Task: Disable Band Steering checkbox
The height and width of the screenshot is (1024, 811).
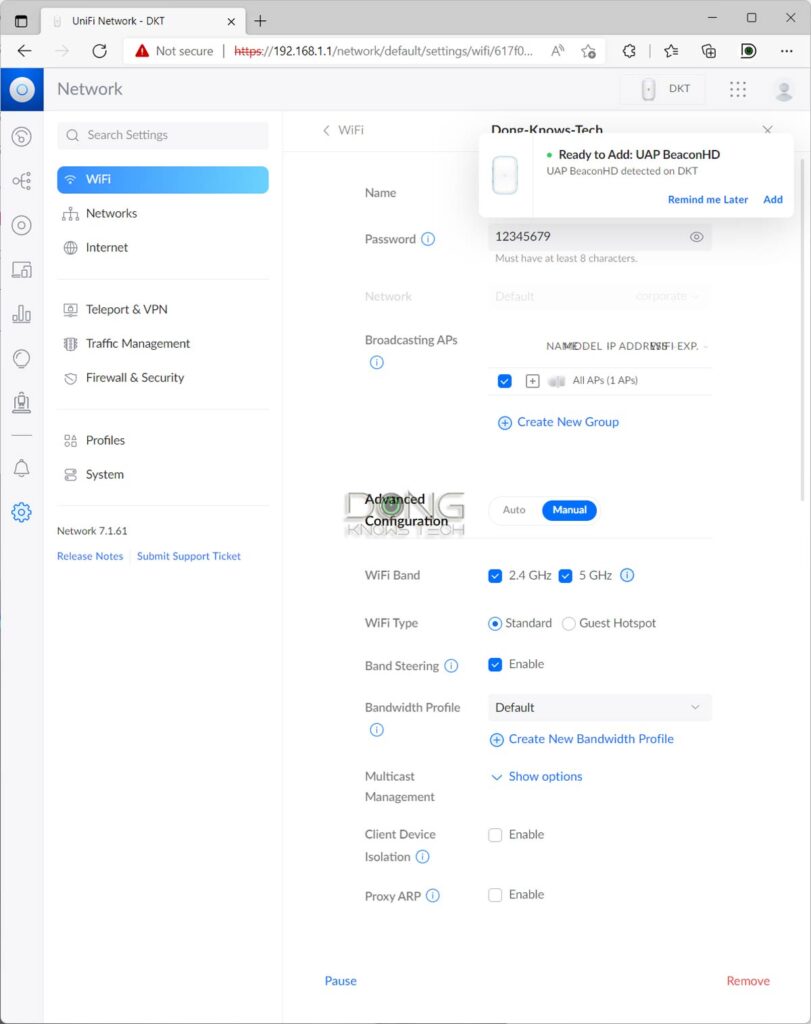Action: (x=495, y=665)
